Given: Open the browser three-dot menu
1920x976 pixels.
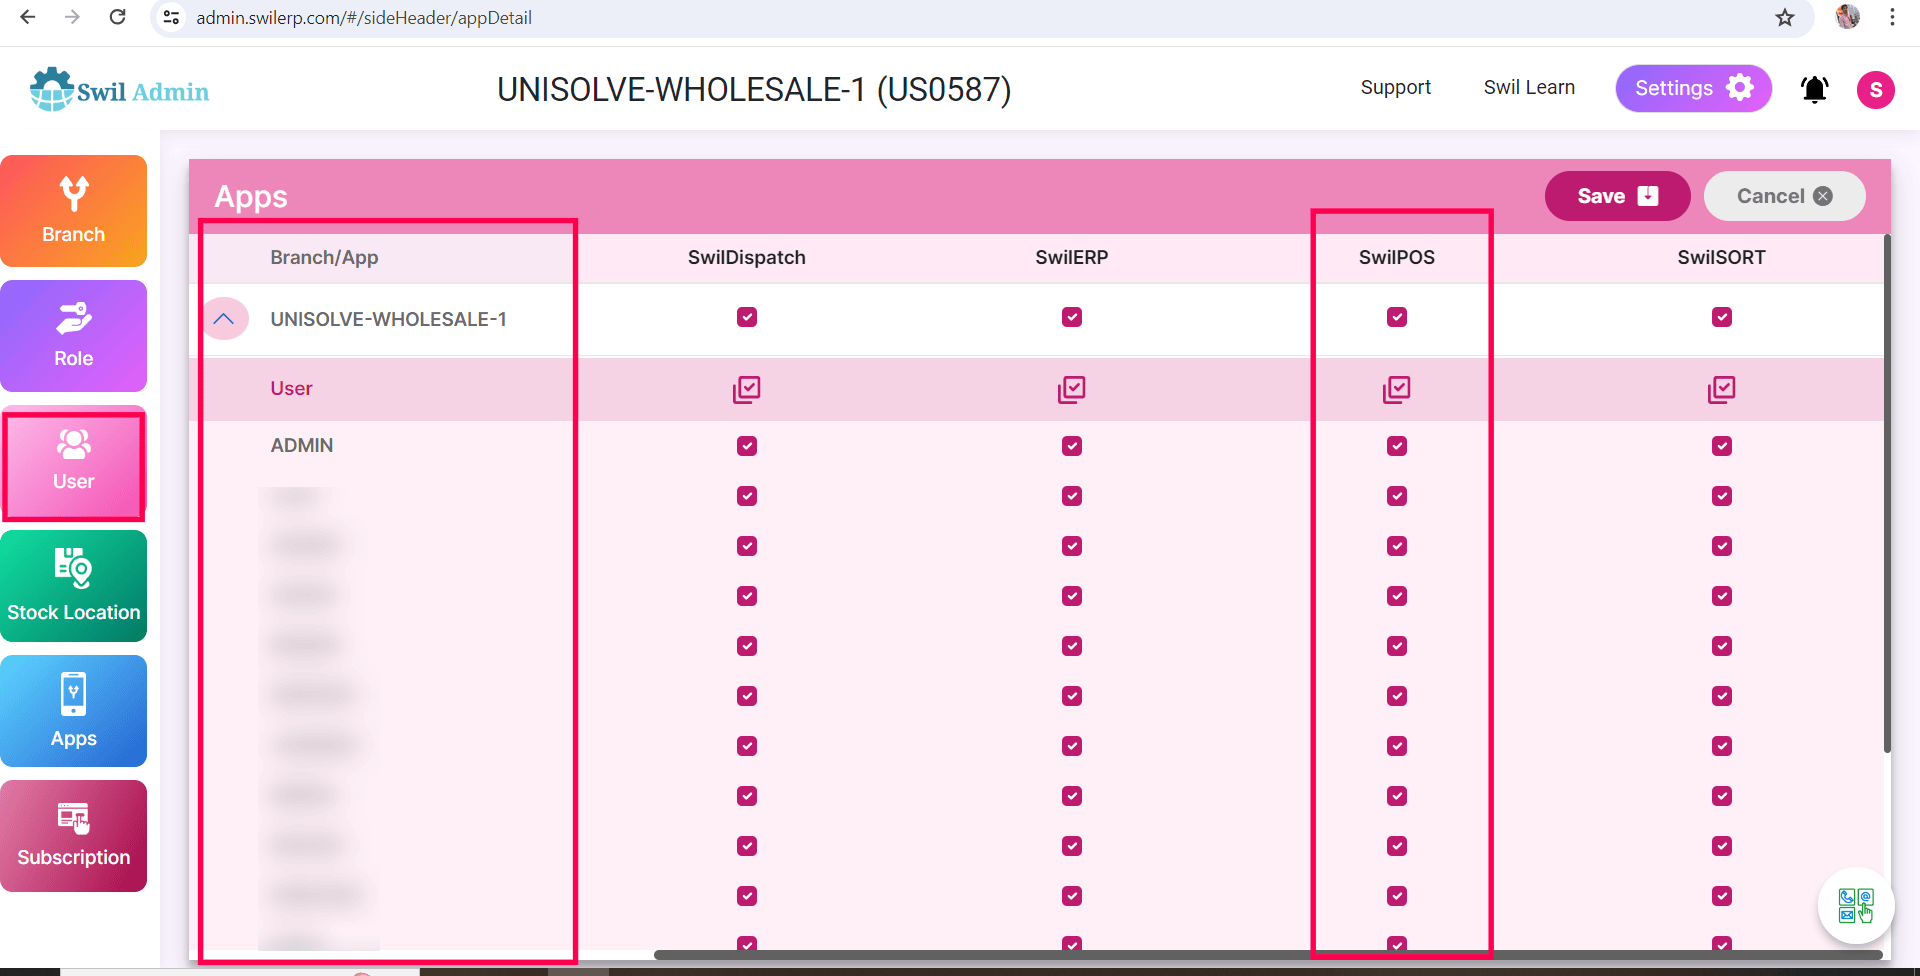Looking at the screenshot, I should click(x=1892, y=17).
